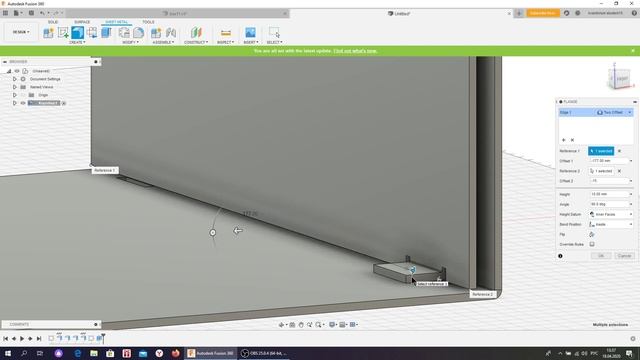Open the Design workspace dropdown
Image resolution: width=640 pixels, height=360 pixels.
point(20,32)
